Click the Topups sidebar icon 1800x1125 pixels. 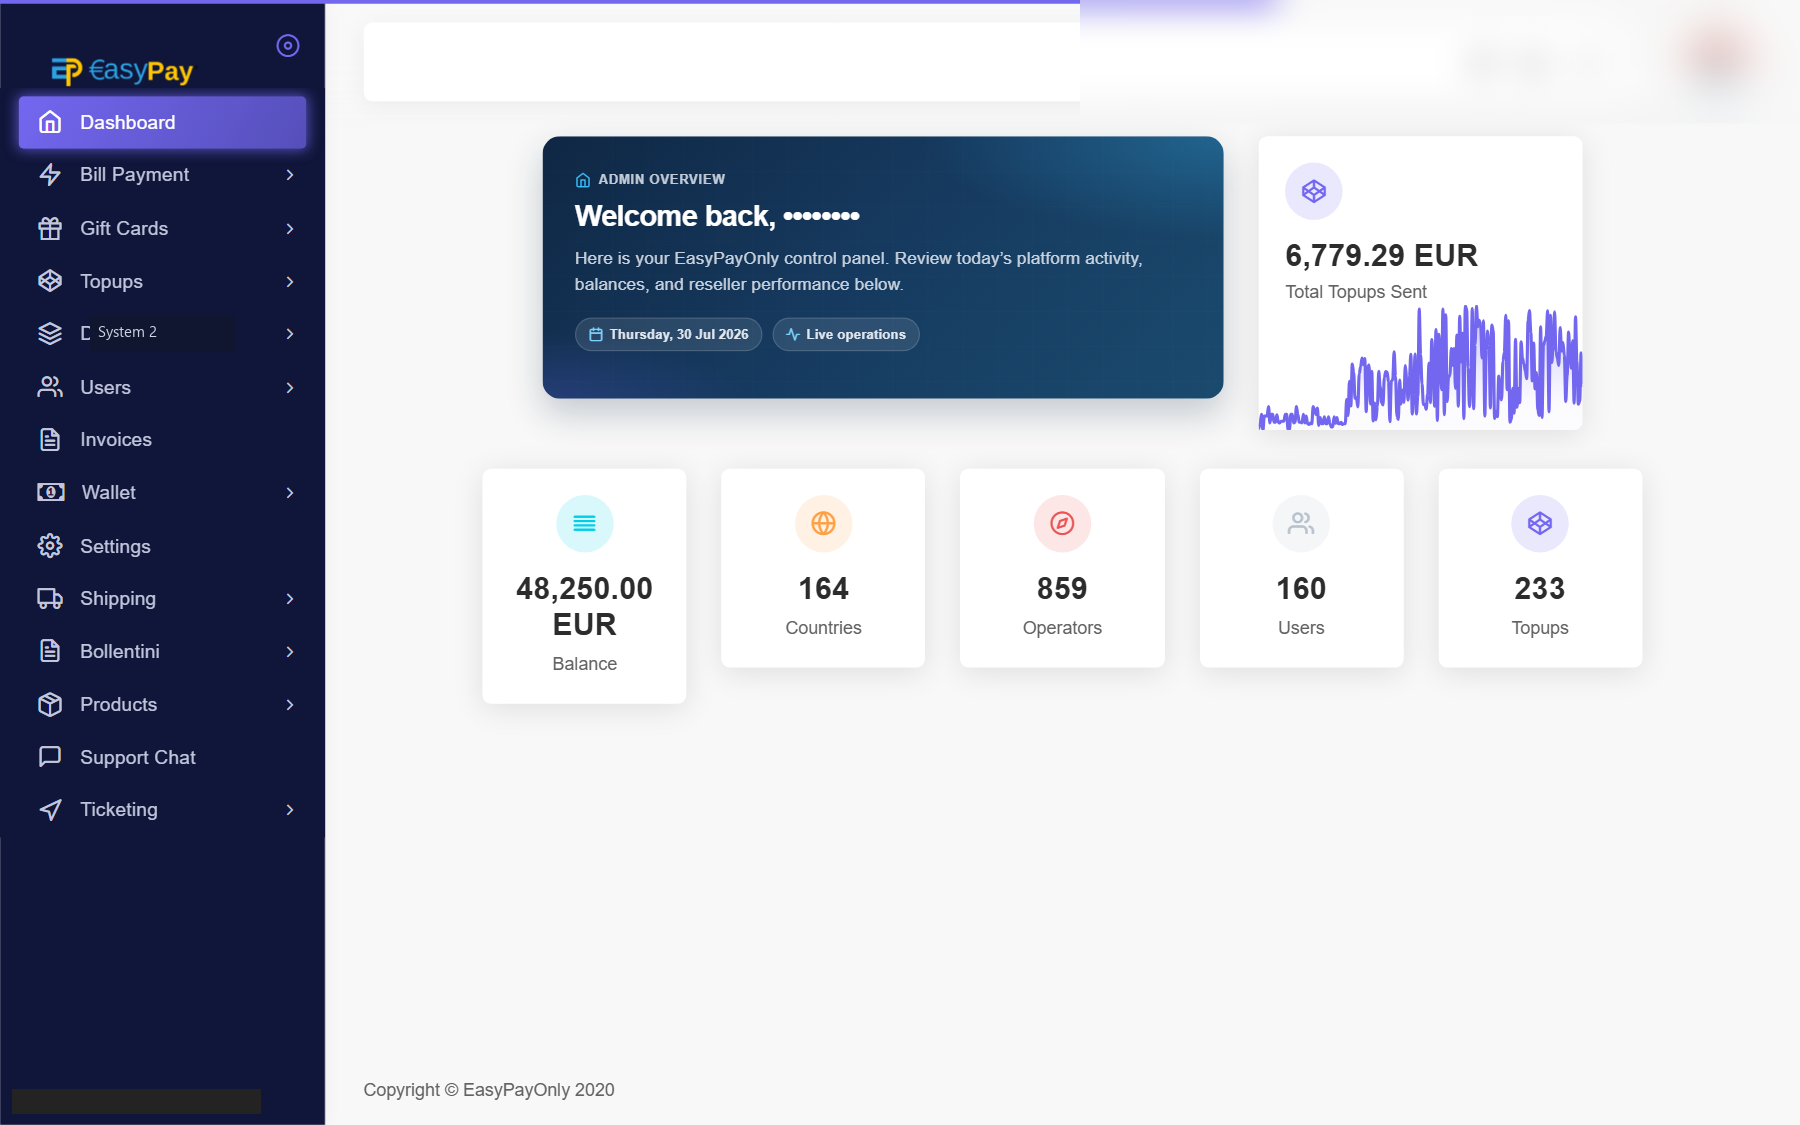click(50, 281)
